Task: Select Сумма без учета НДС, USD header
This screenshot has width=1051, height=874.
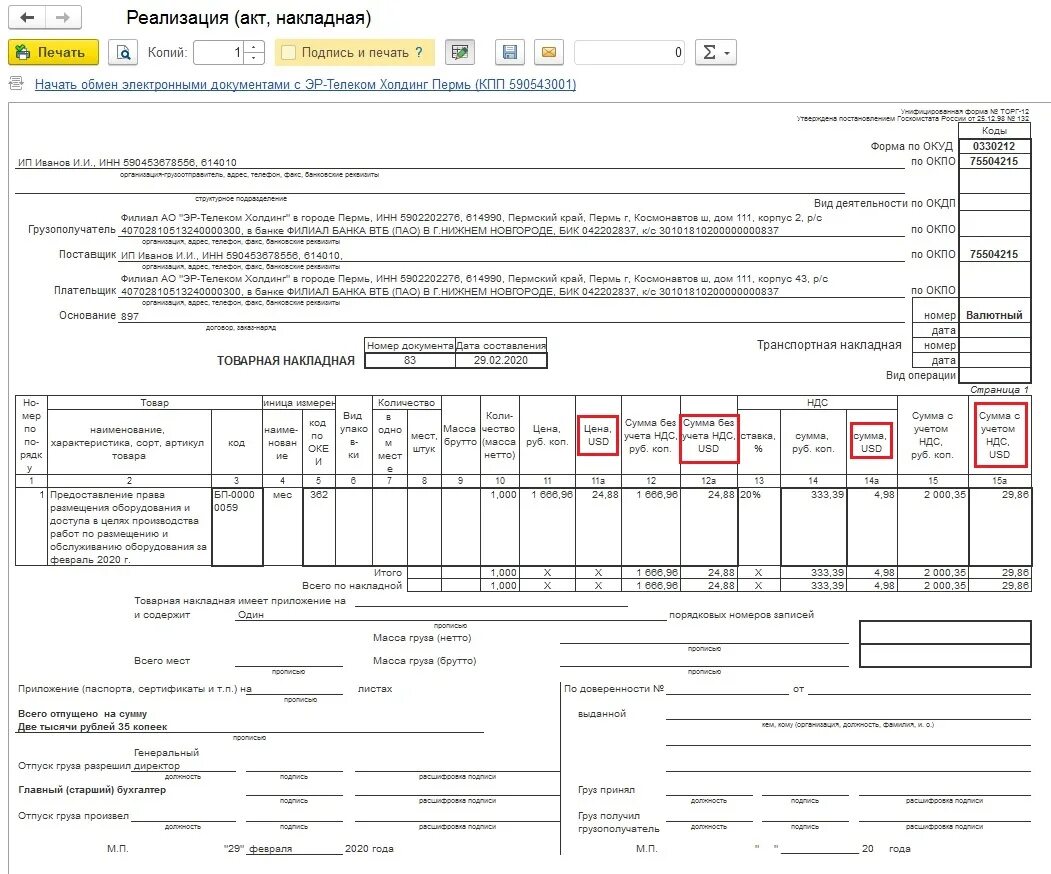Action: (x=708, y=436)
